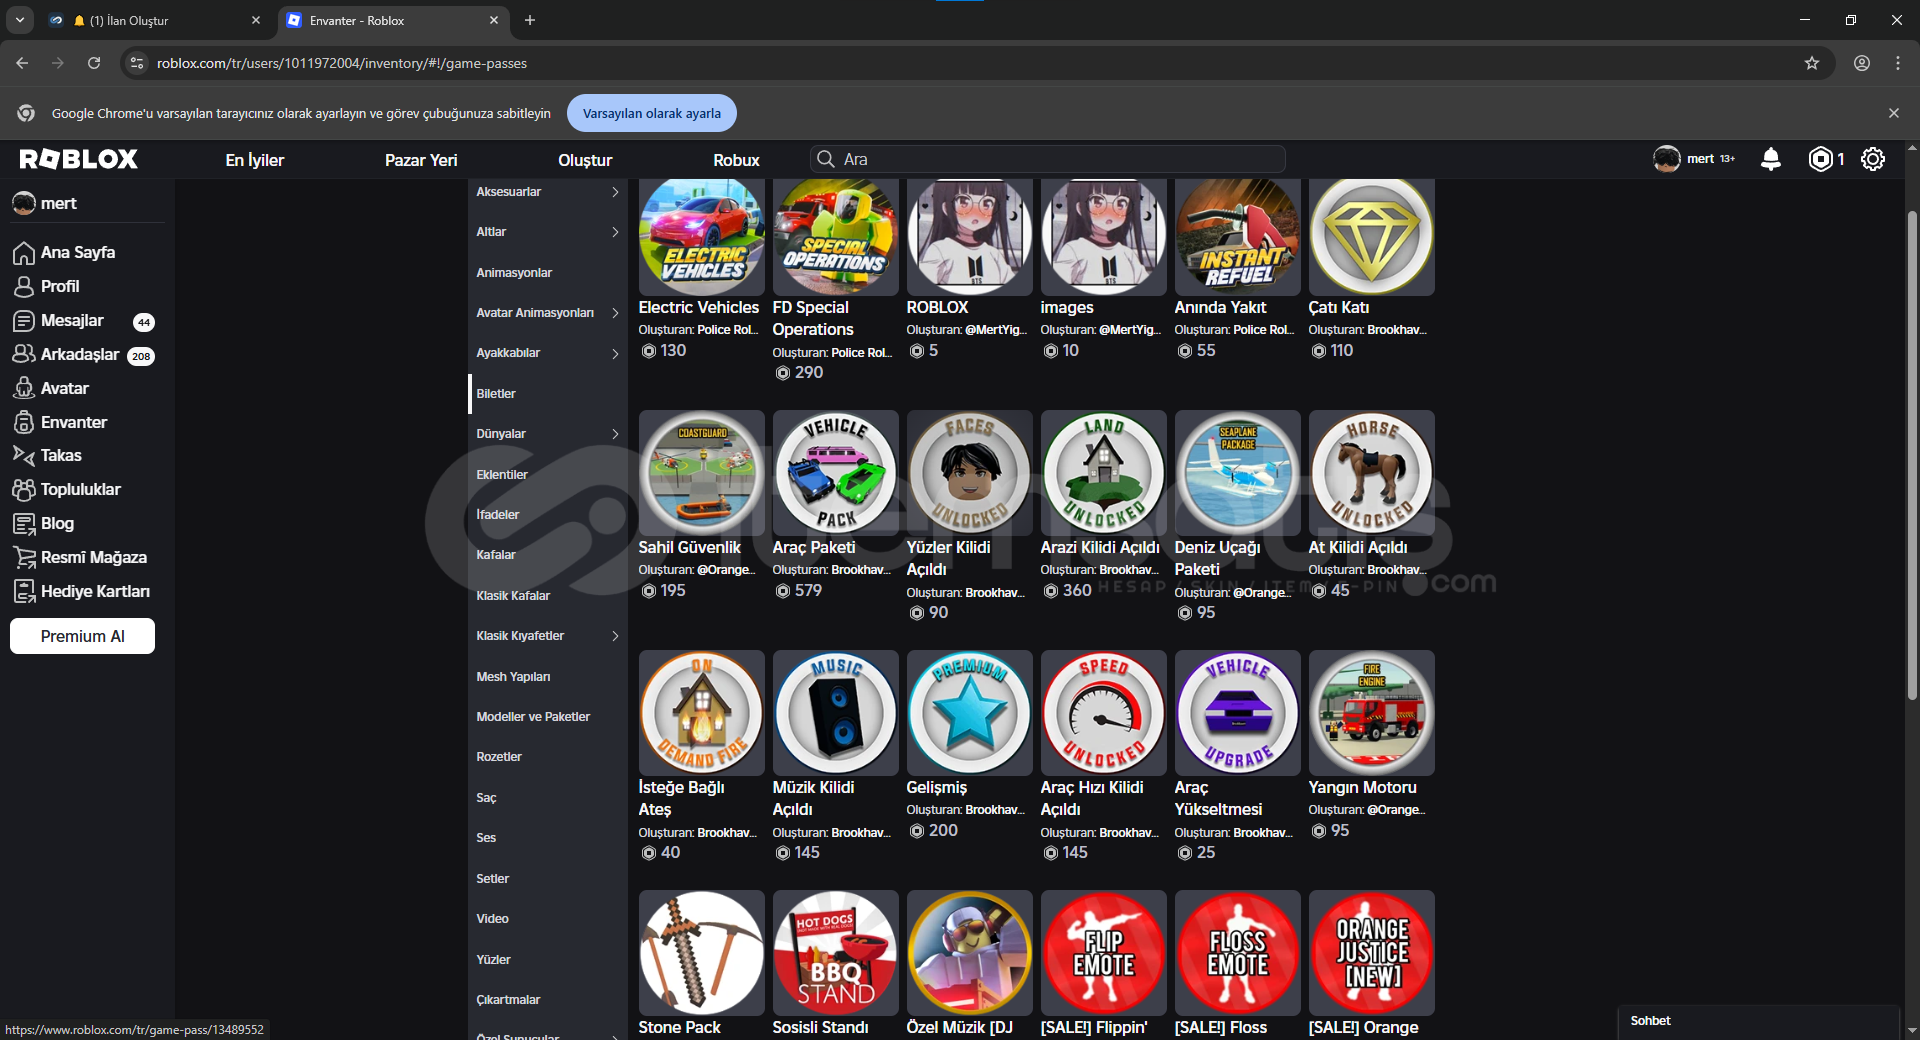Open Blog icon in sidebar
Viewport: 1920px width, 1040px height.
click(24, 523)
